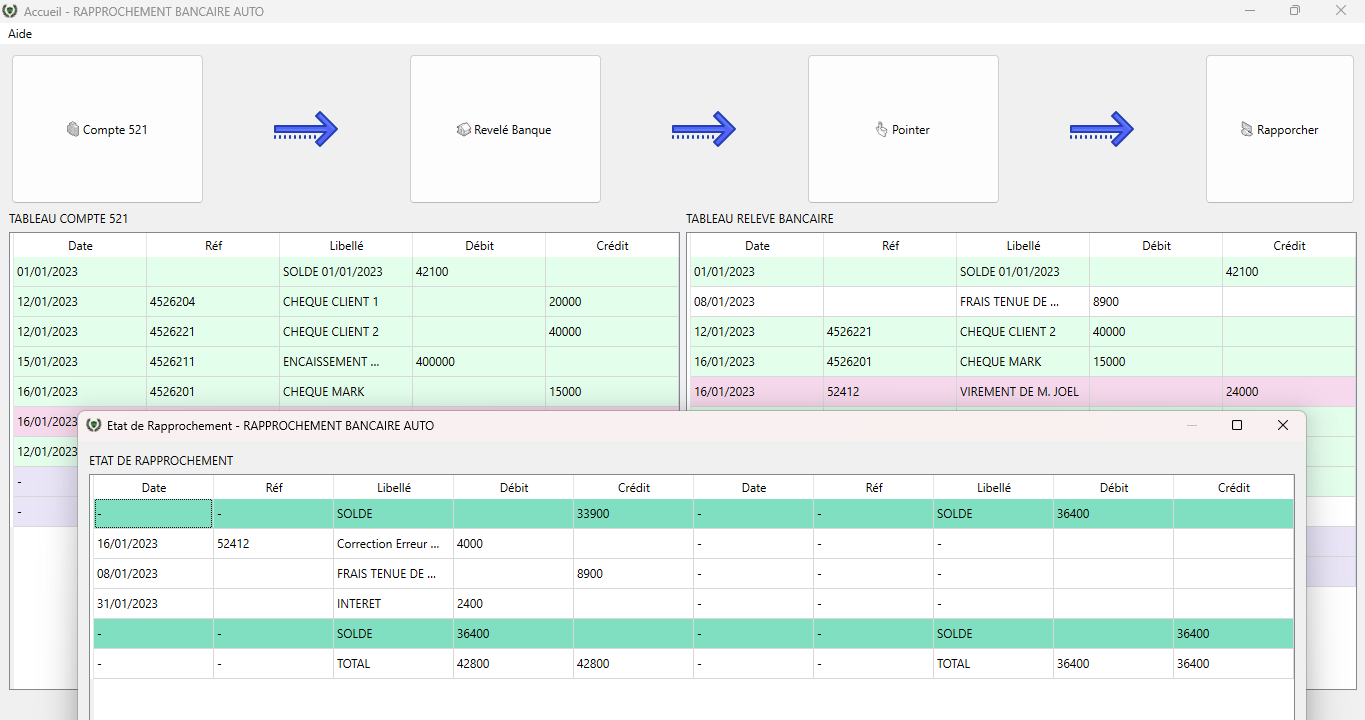Open the Compte 521 step button
The height and width of the screenshot is (720, 1365).
[x=107, y=129]
